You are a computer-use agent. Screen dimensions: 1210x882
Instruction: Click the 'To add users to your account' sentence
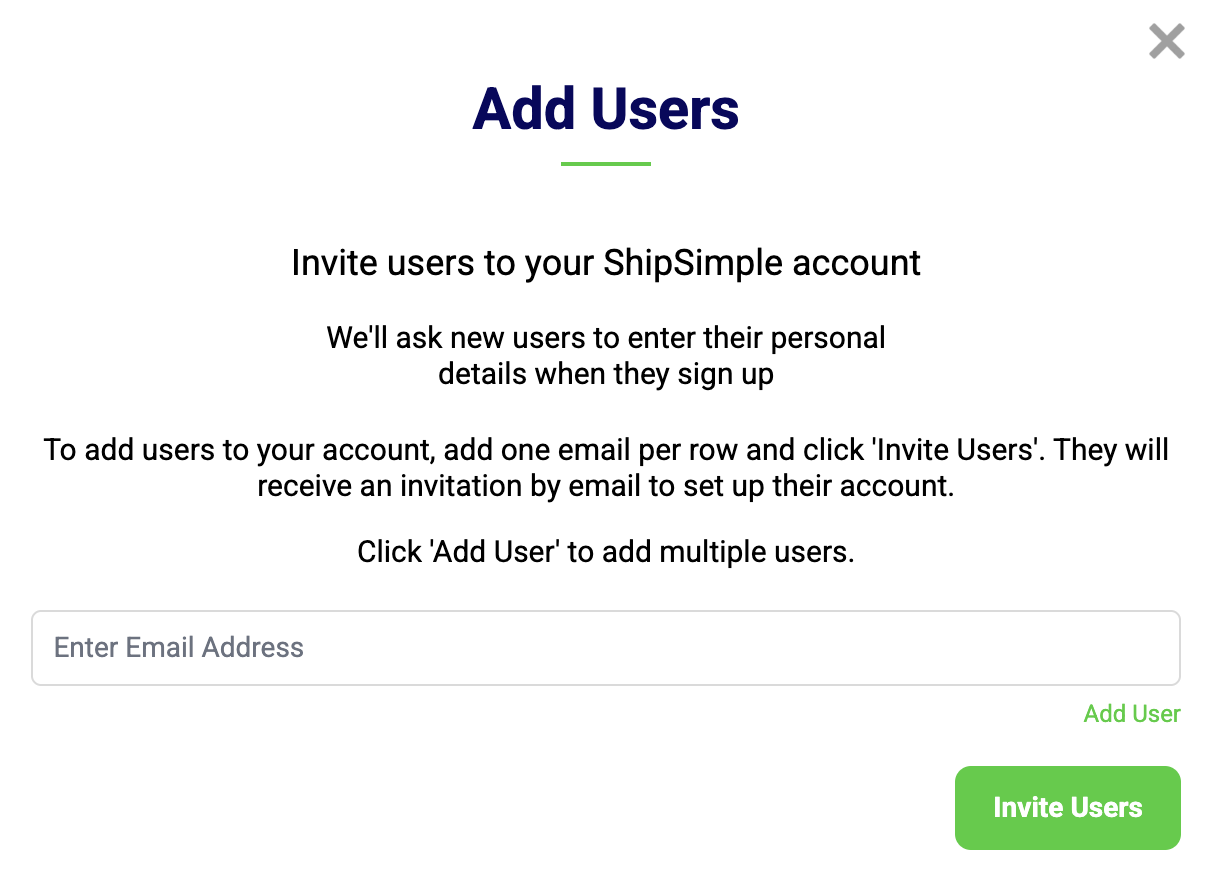(237, 450)
